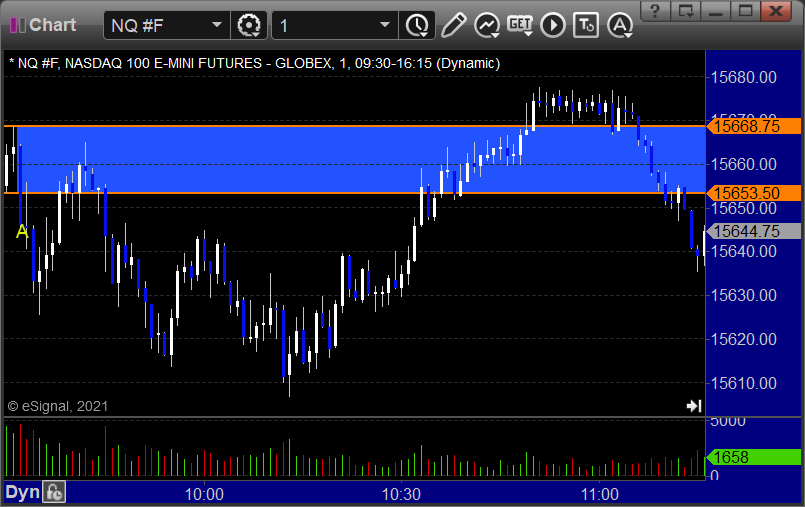
Task: Close the chart window
Action: (776, 11)
